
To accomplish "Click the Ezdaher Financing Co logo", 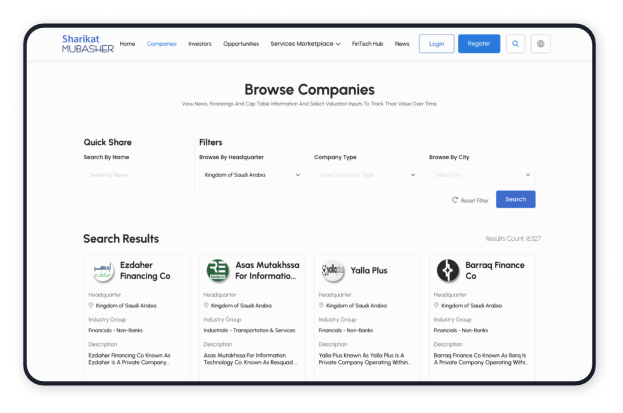I will pyautogui.click(x=103, y=271).
